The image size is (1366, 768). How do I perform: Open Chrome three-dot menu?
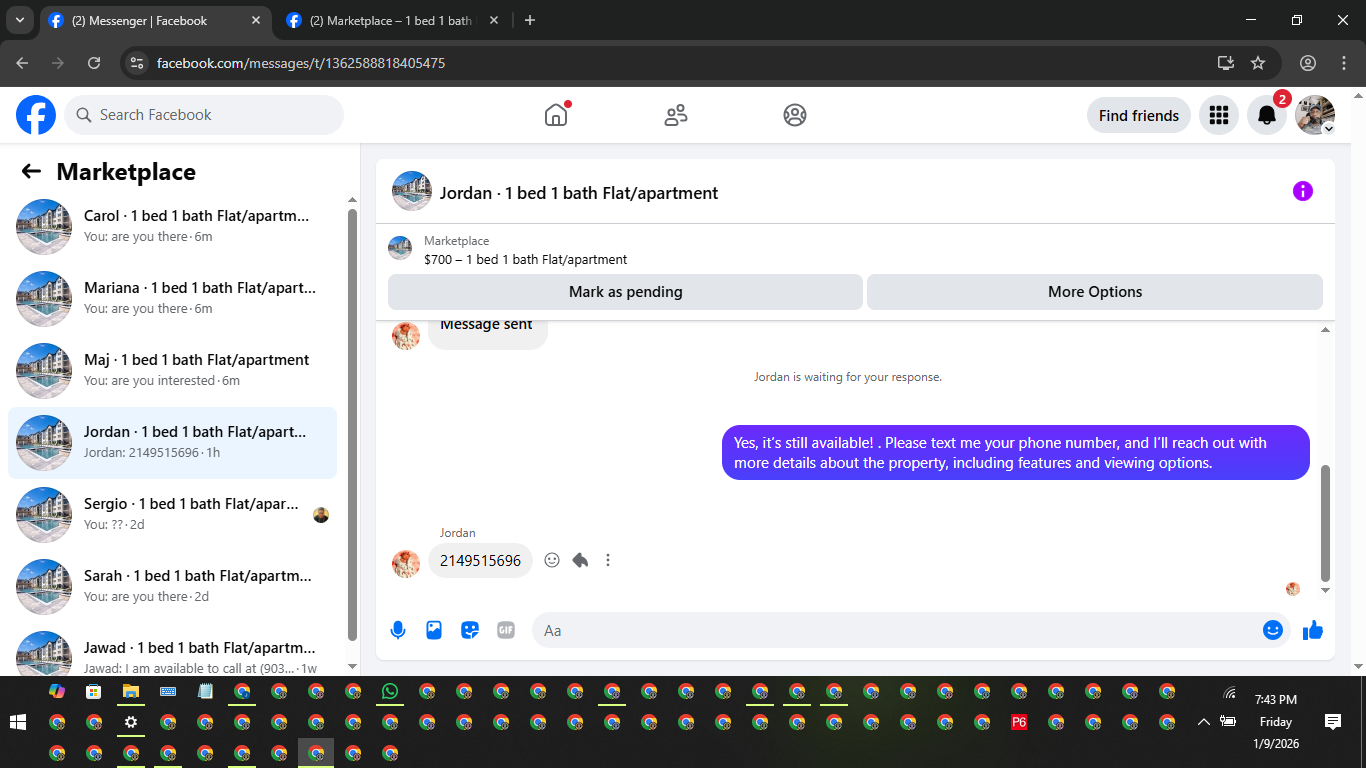(1344, 63)
